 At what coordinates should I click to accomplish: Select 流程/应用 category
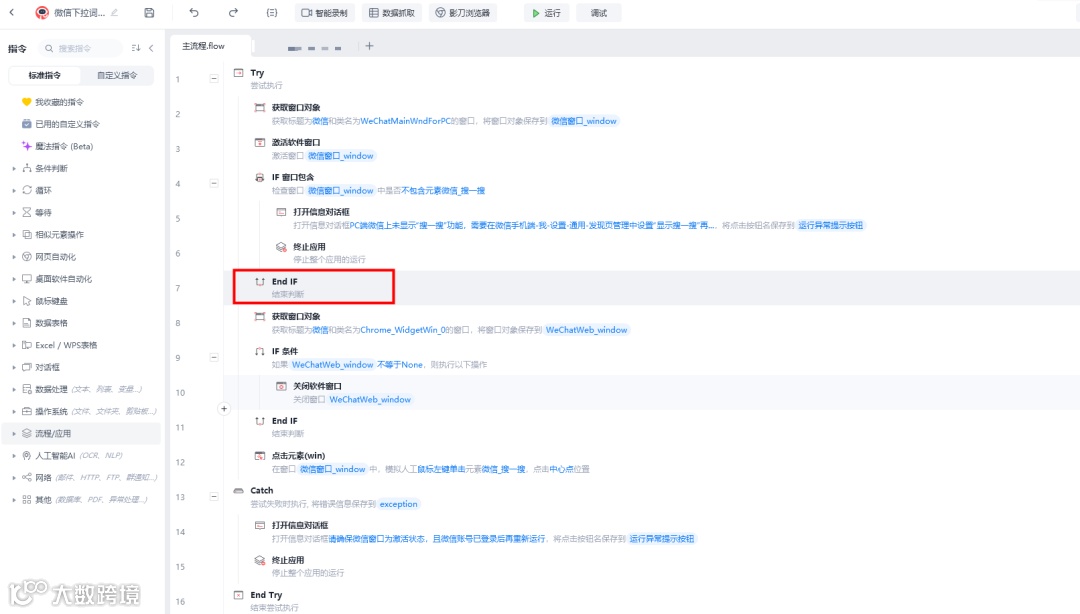tap(83, 433)
